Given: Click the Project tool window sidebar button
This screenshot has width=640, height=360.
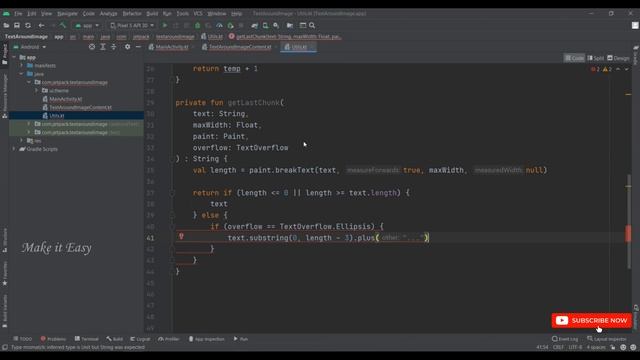Looking at the screenshot, I should point(4,54).
